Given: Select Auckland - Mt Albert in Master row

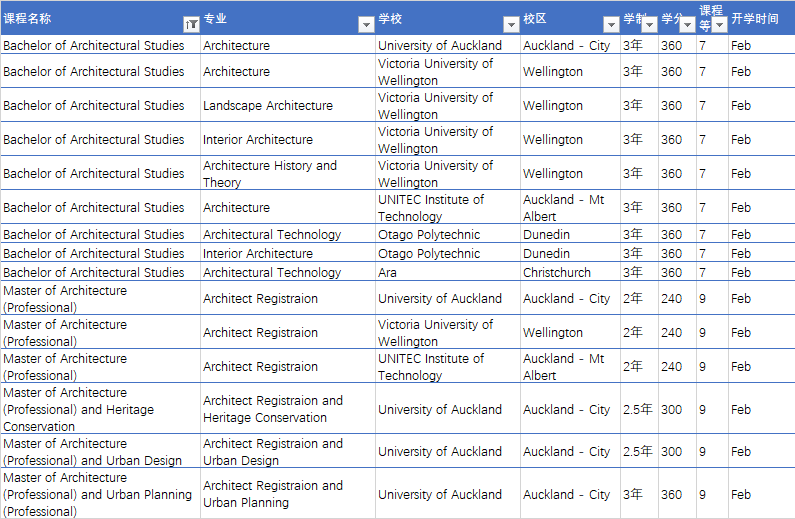Looking at the screenshot, I should click(x=564, y=367).
